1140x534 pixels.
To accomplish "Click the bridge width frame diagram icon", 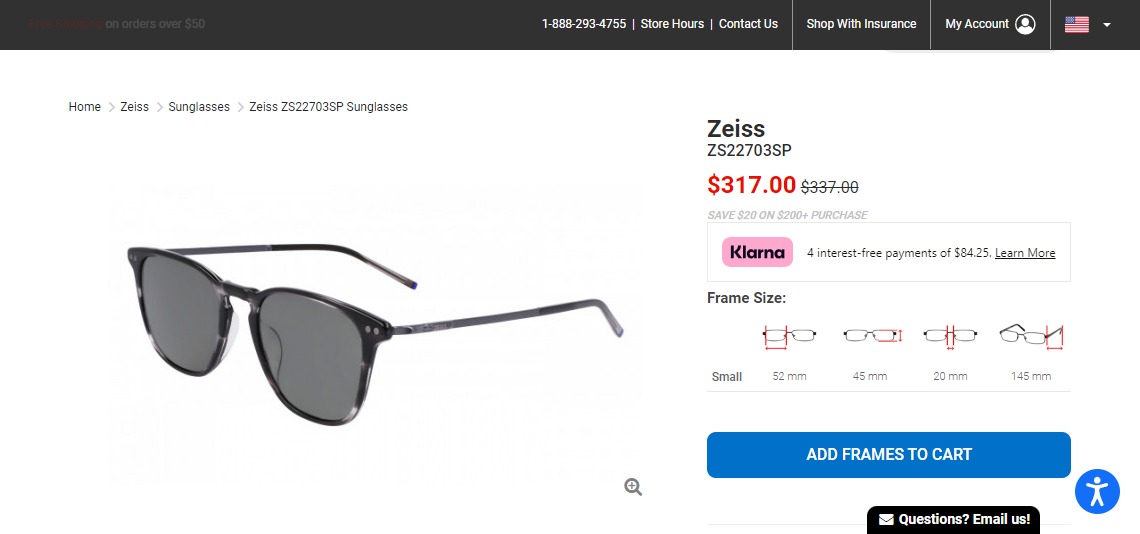I will [x=950, y=336].
